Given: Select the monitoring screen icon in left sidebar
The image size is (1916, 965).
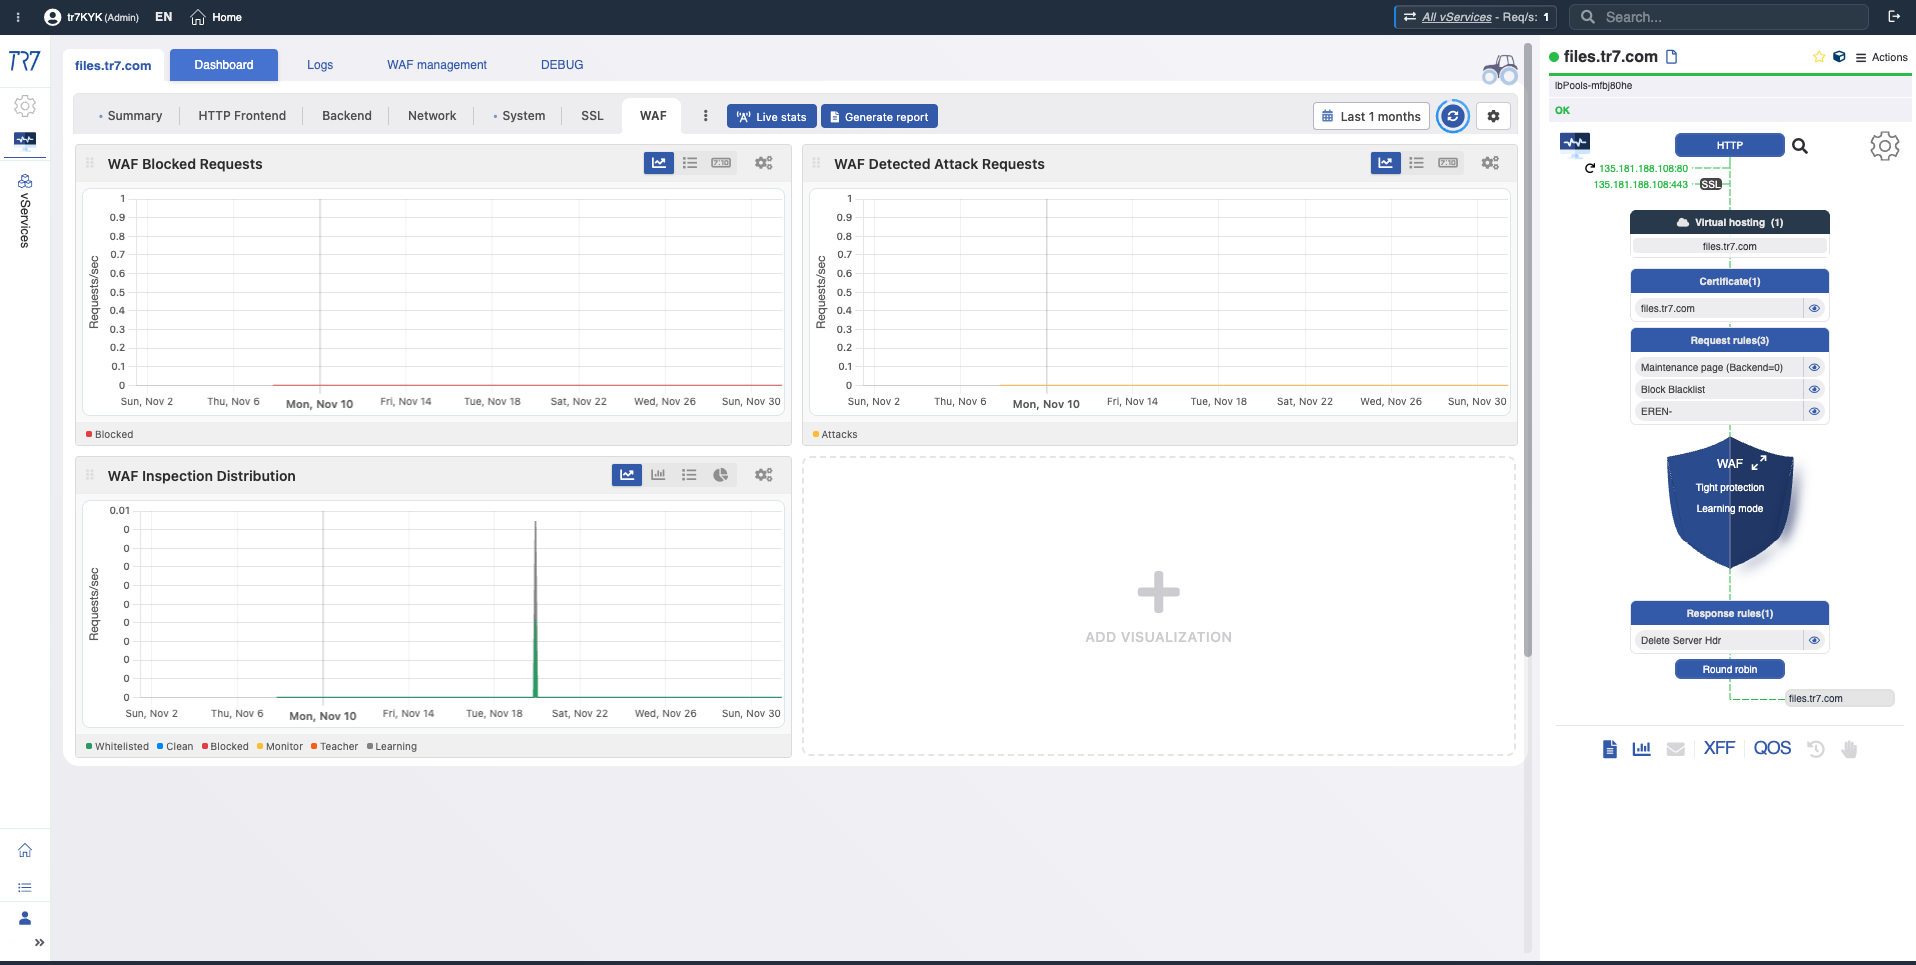Looking at the screenshot, I should tap(25, 140).
